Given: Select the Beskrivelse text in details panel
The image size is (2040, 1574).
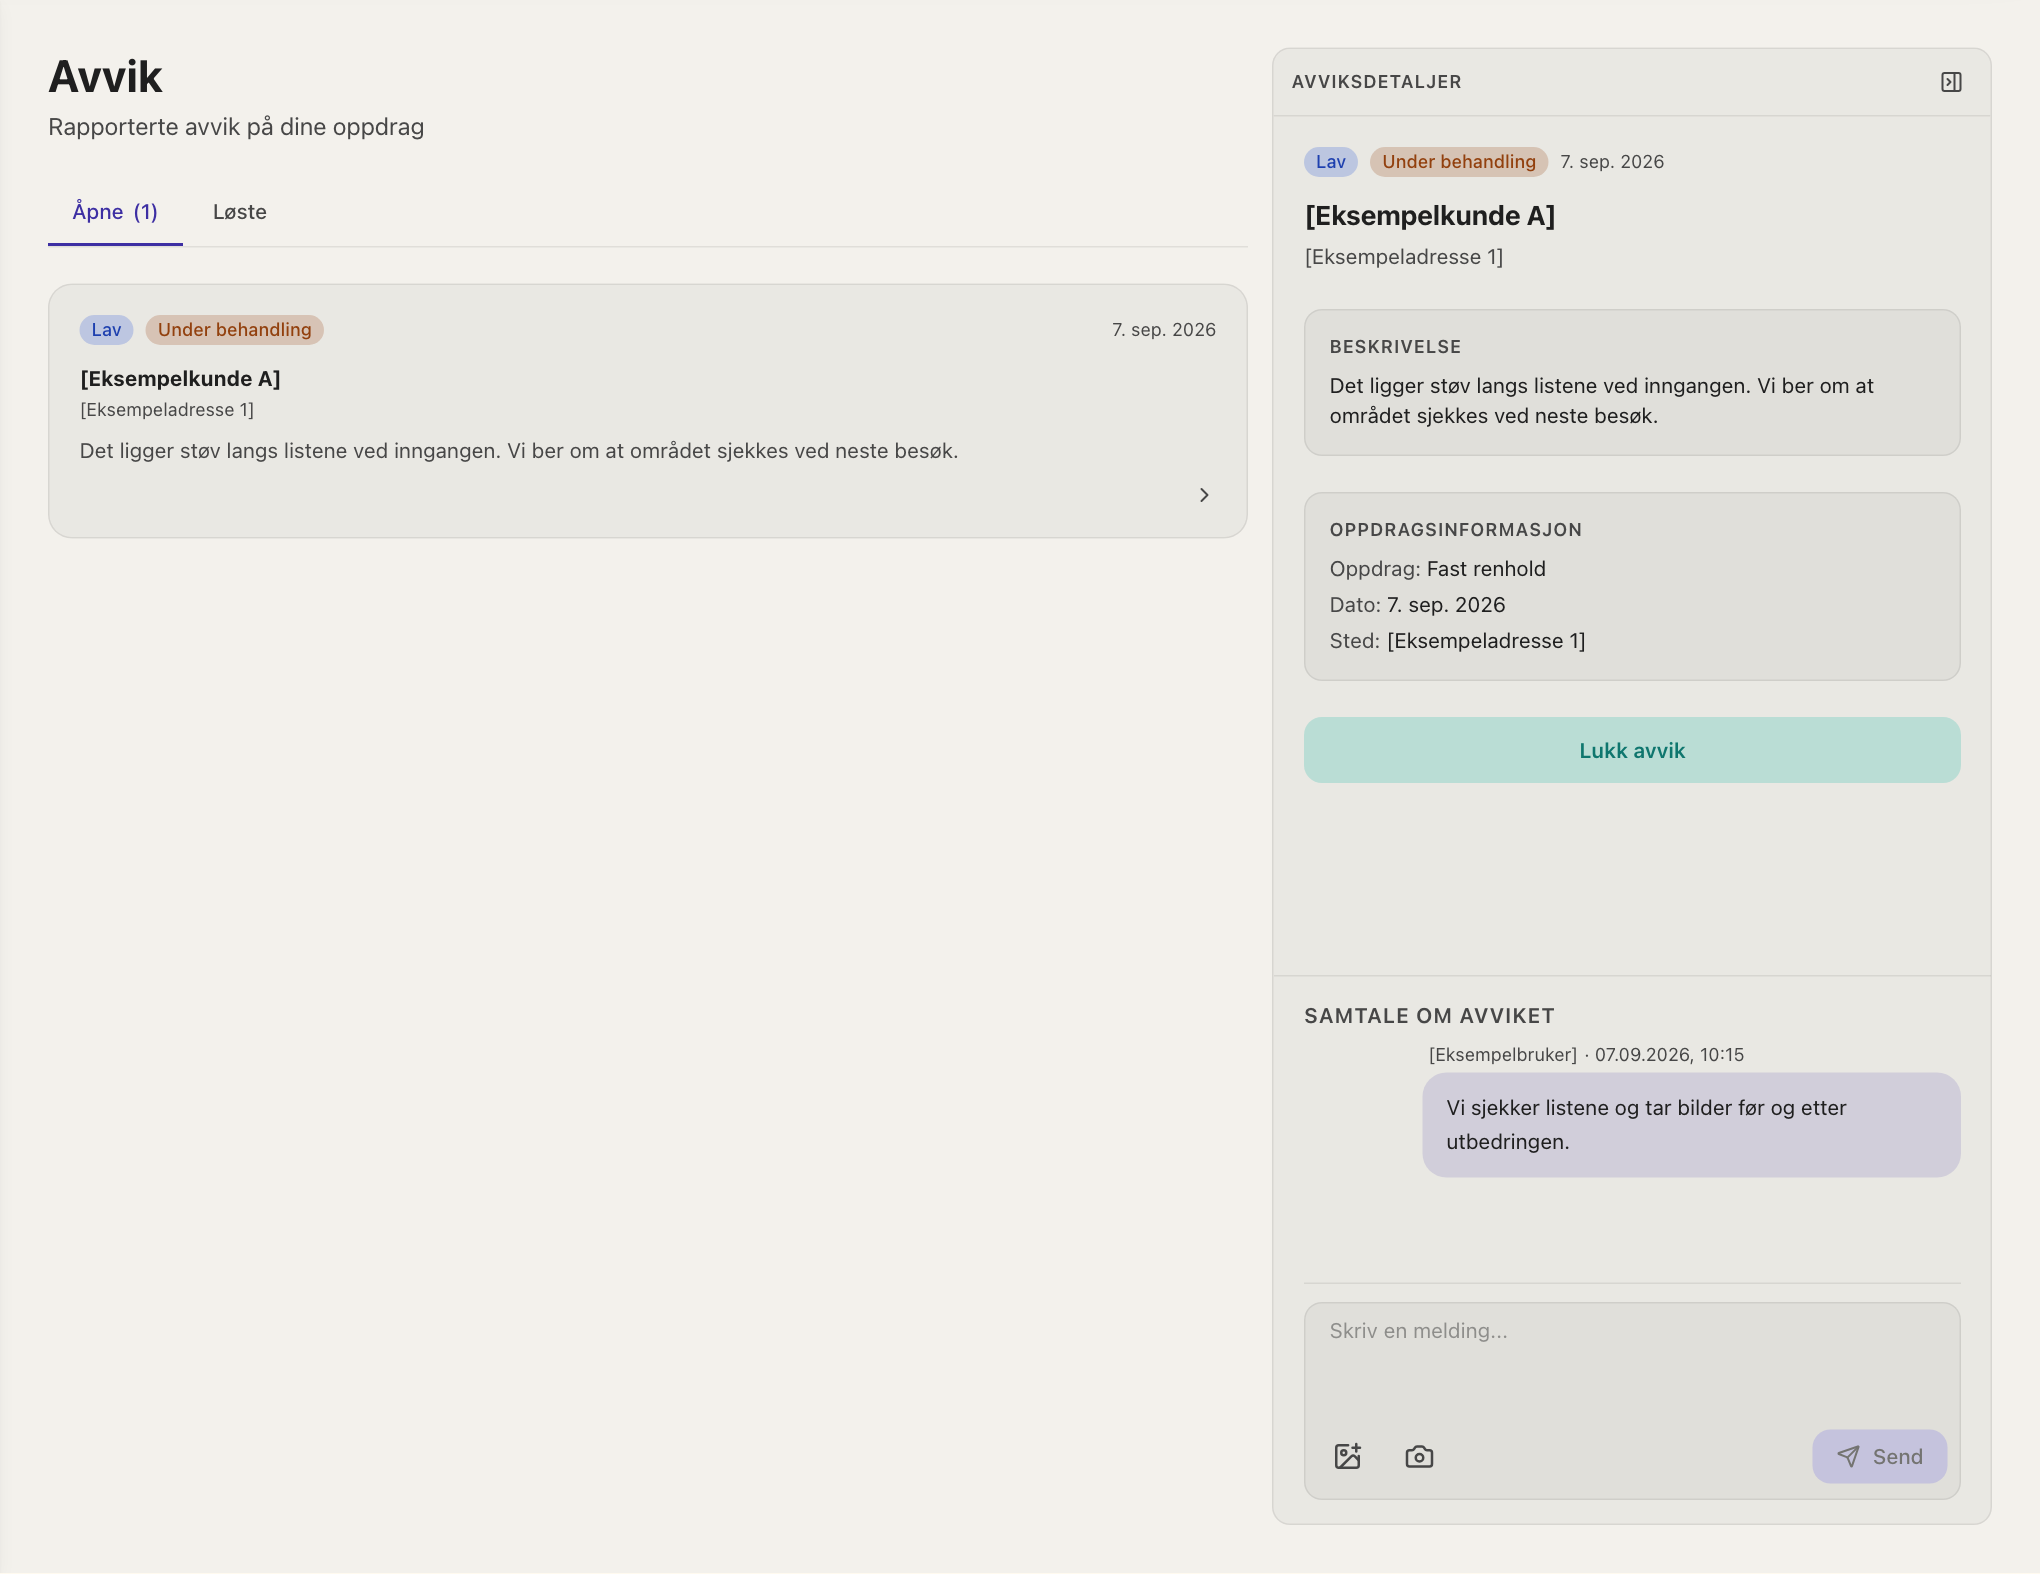Looking at the screenshot, I should pyautogui.click(x=1601, y=401).
